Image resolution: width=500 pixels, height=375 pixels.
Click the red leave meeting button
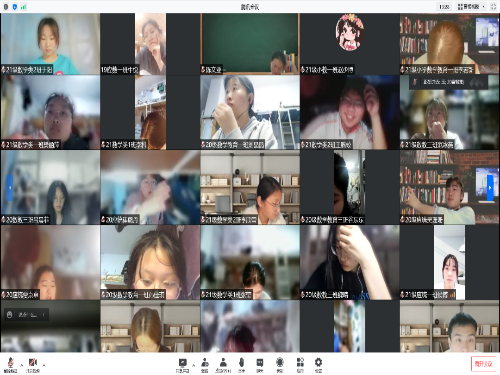click(483, 364)
